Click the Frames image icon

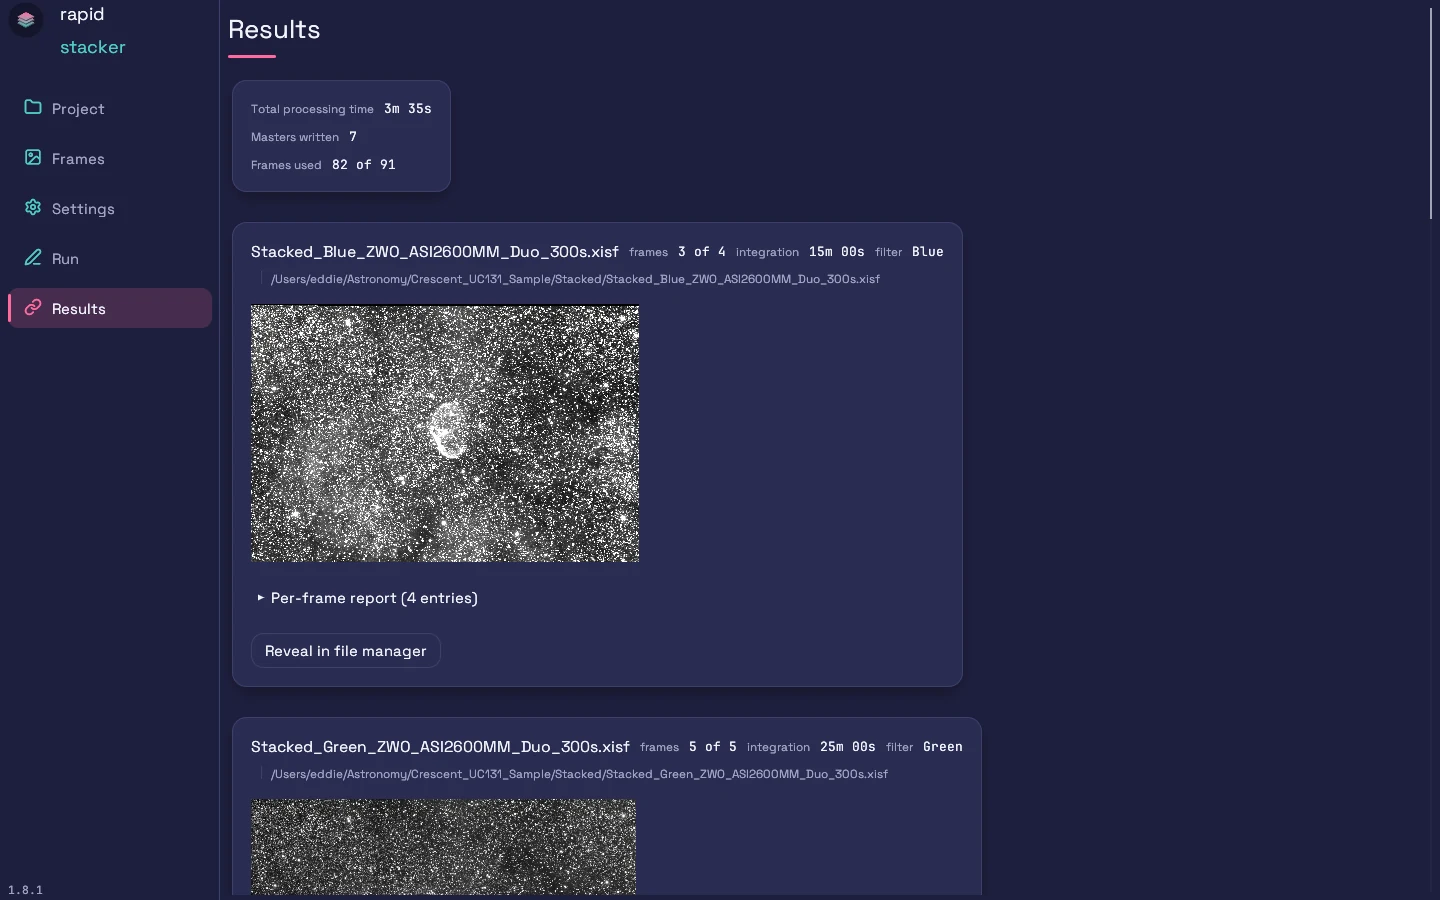33,157
